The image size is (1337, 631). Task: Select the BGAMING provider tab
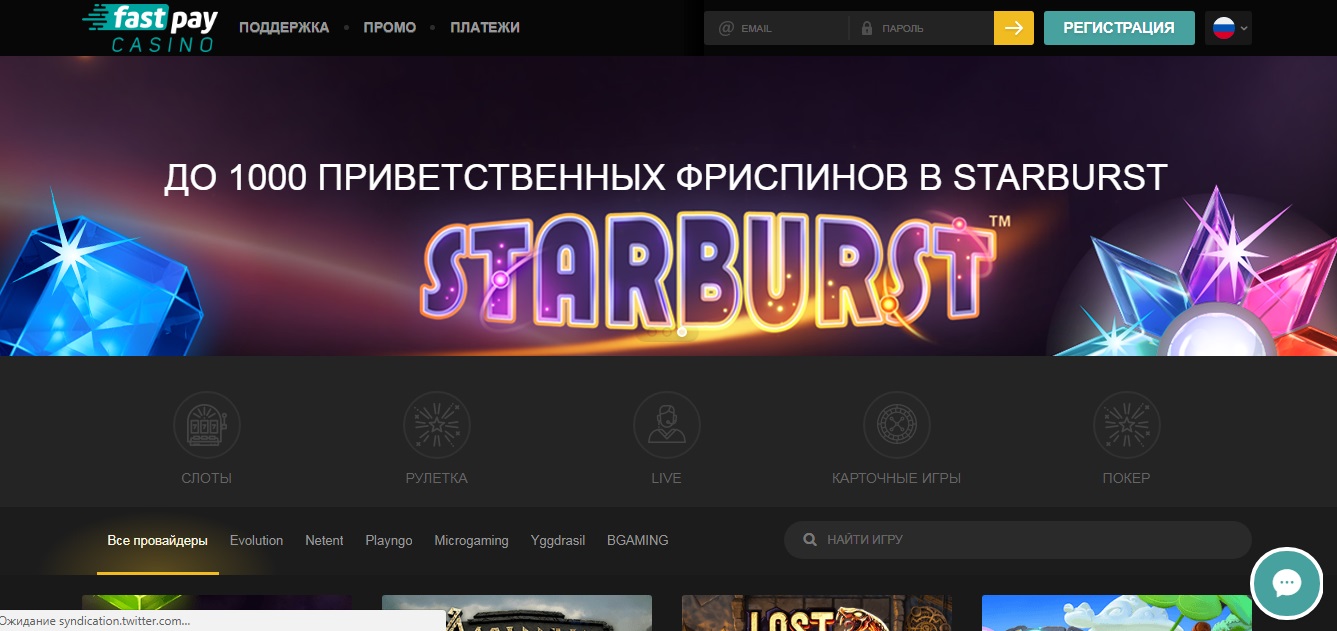pos(638,541)
